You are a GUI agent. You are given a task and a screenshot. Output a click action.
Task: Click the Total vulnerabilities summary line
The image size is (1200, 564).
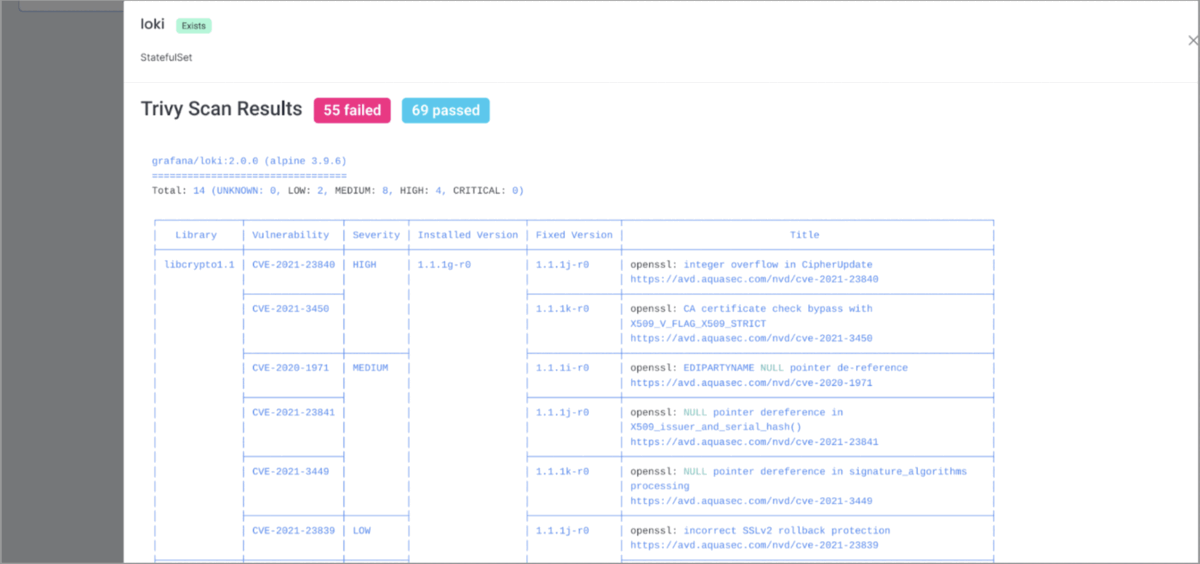click(338, 190)
